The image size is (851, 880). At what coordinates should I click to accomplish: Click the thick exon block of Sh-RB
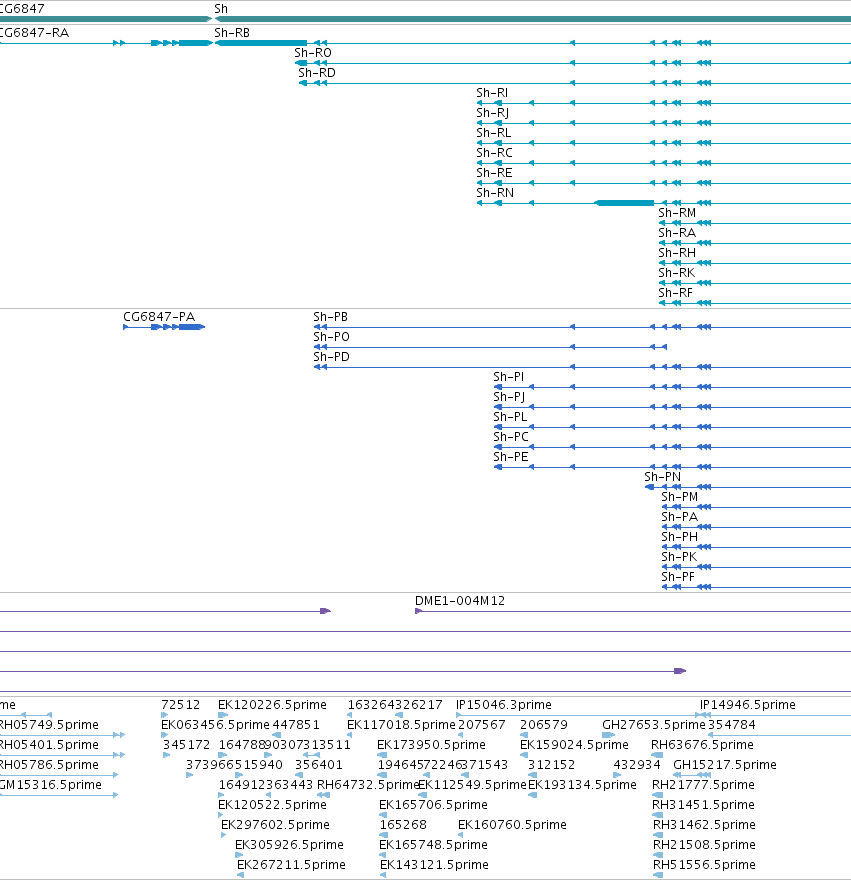click(262, 43)
